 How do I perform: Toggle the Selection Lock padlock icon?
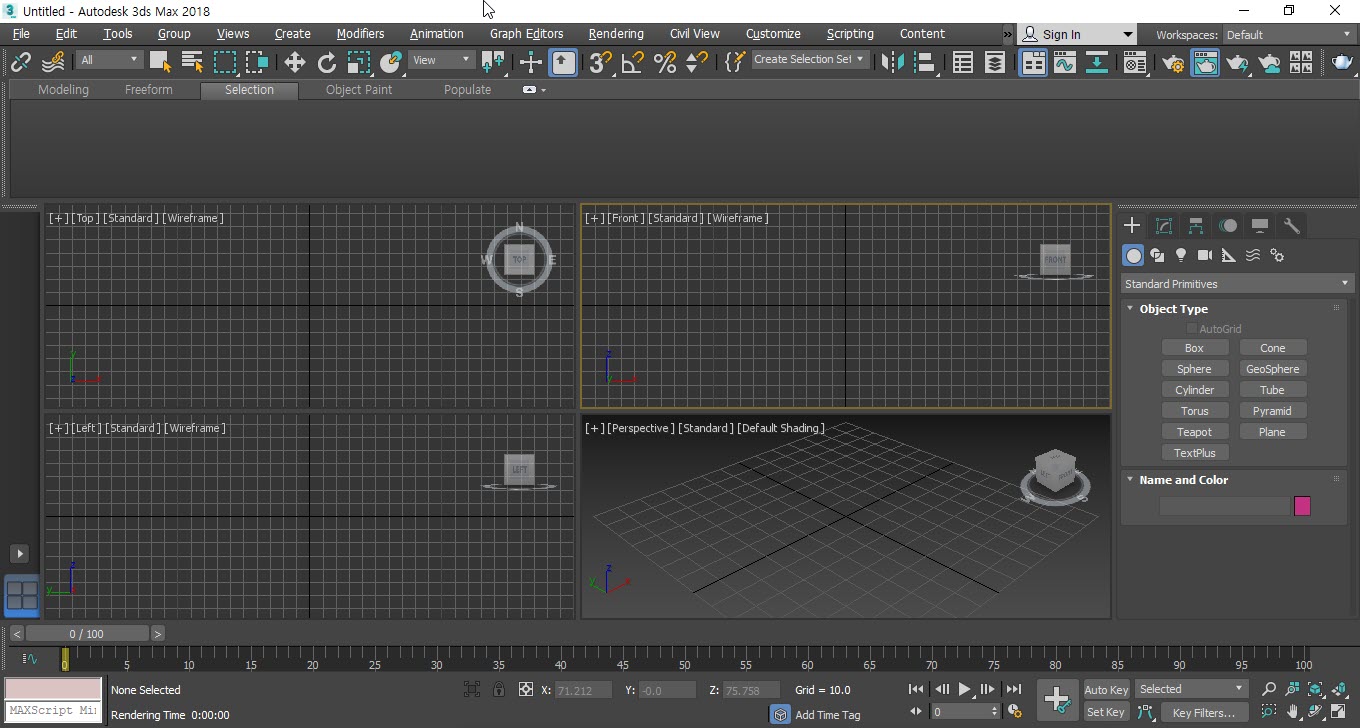pos(499,690)
